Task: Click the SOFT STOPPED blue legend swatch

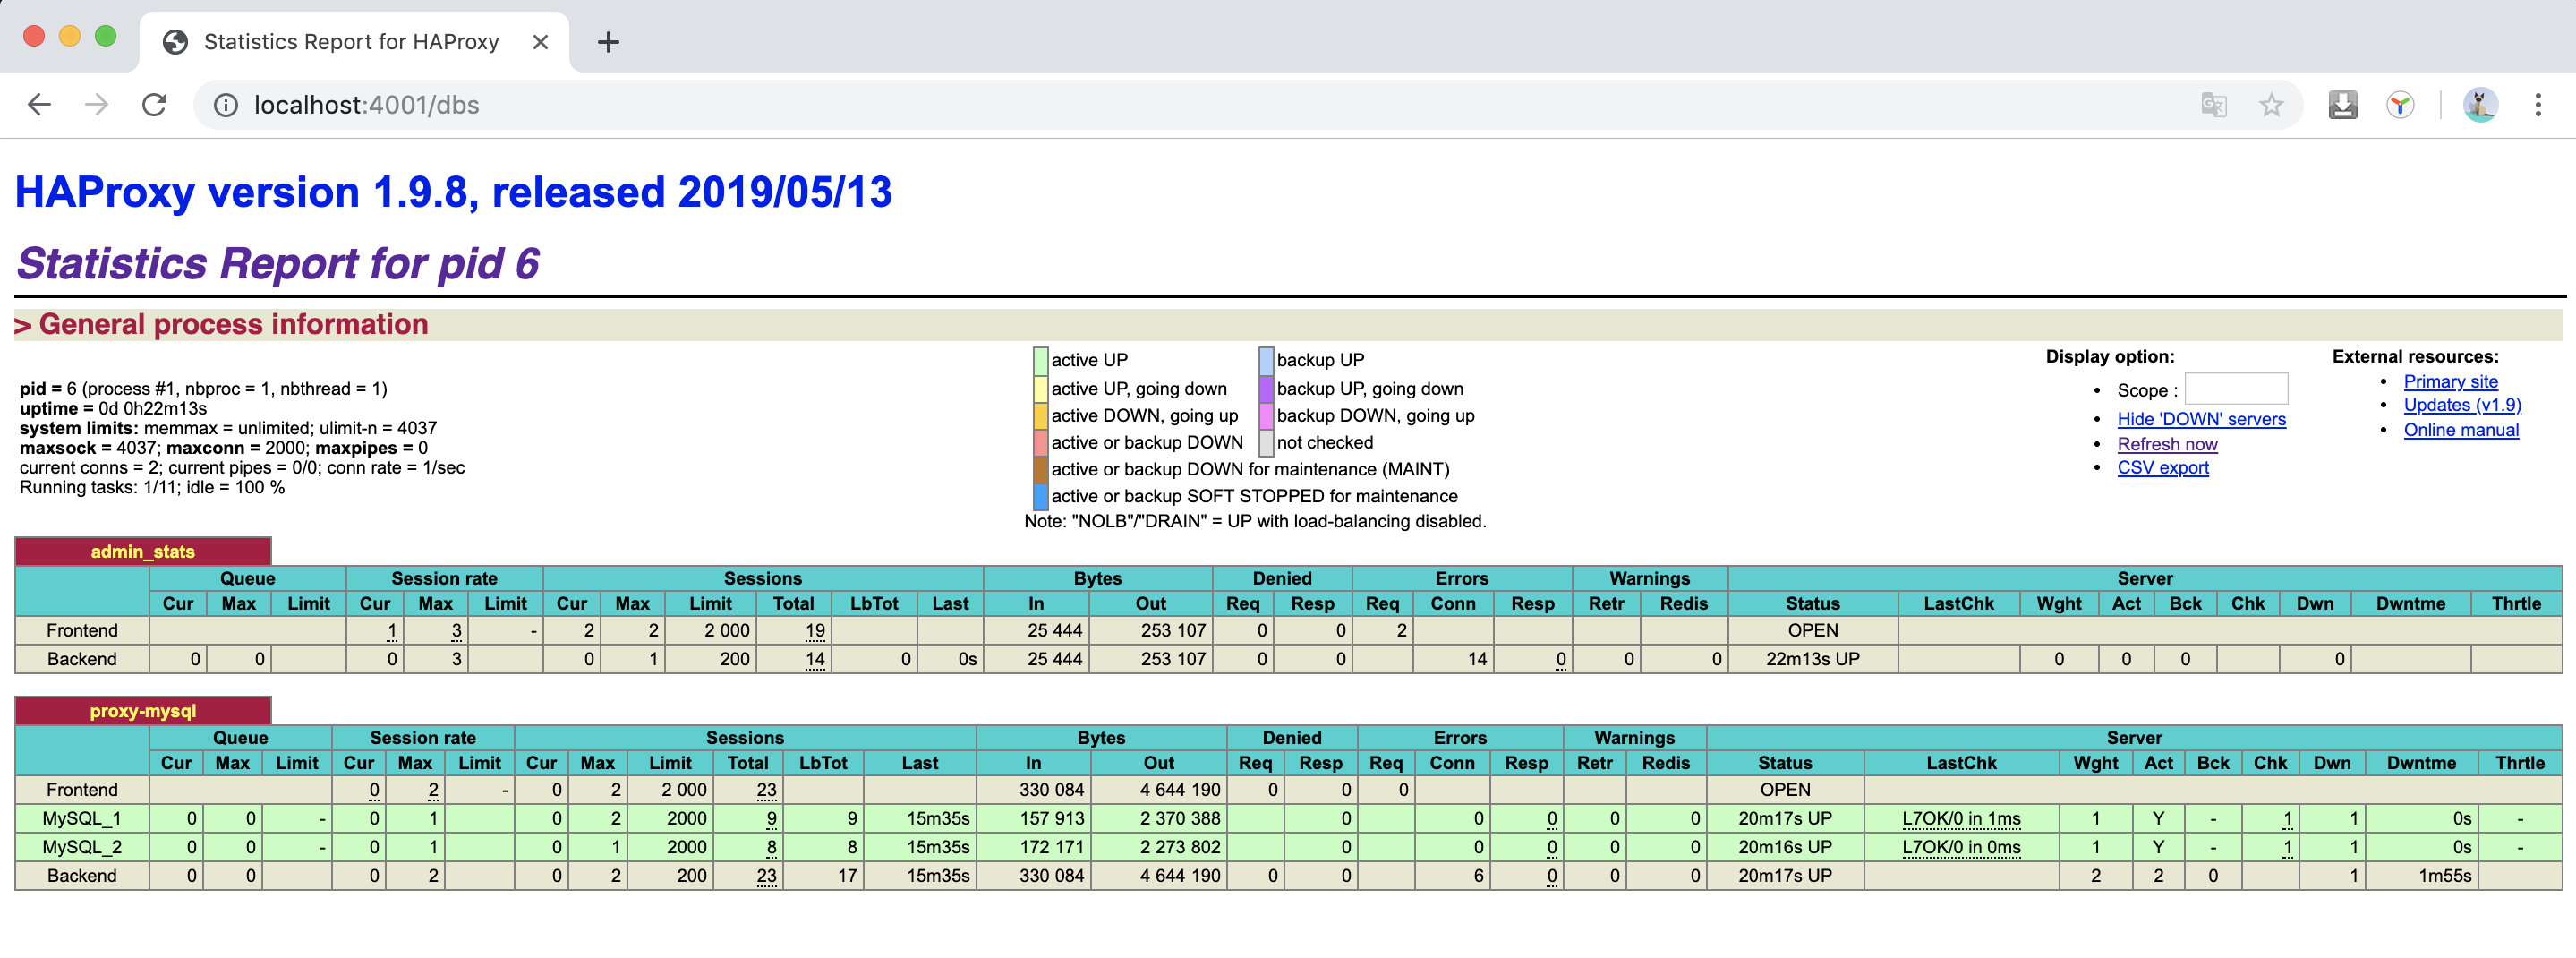Action: point(1040,496)
